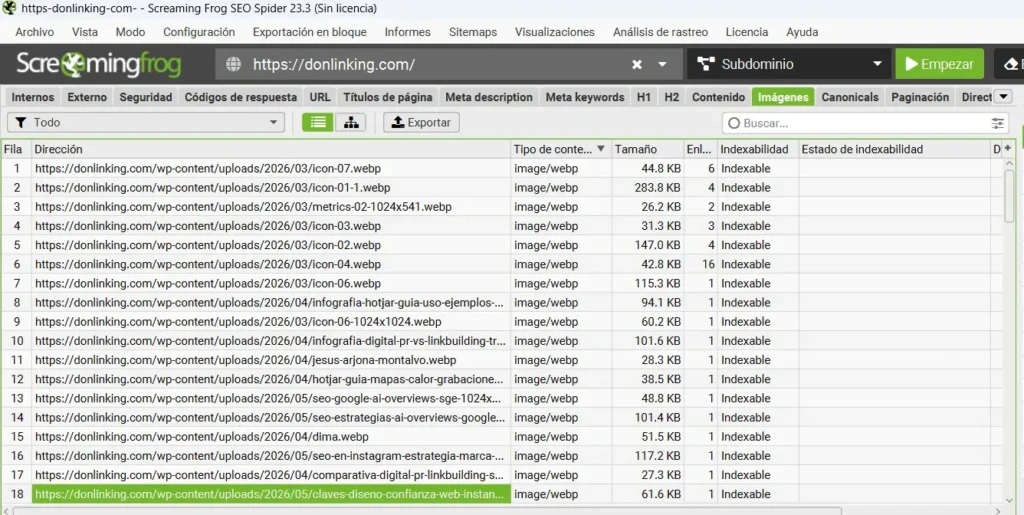Viewport: 1024px width, 515px height.
Task: Open the Informes menu
Action: coord(408,32)
